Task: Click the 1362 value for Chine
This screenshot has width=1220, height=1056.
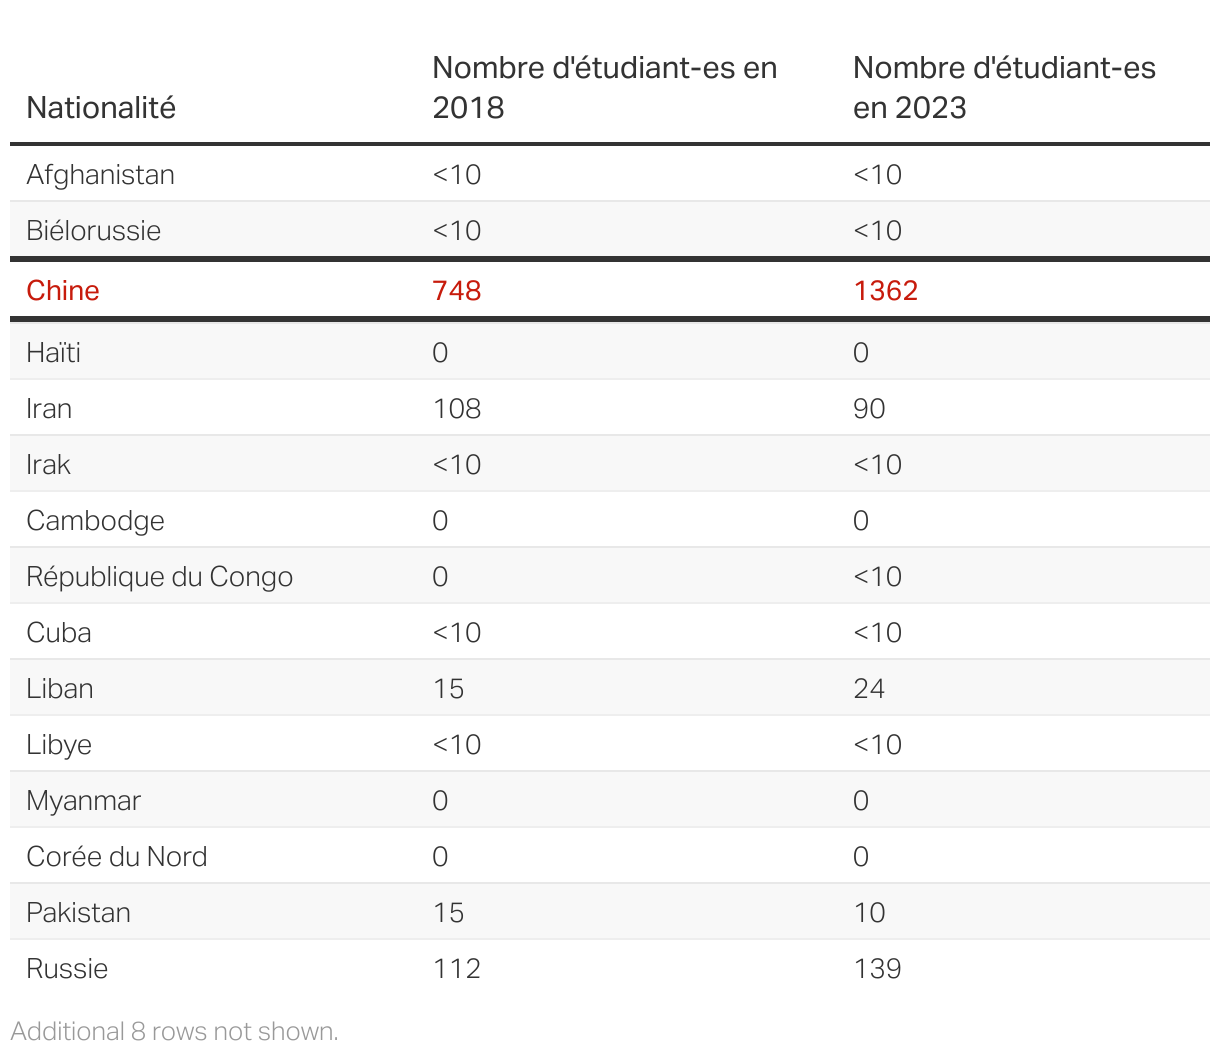Action: tap(885, 290)
